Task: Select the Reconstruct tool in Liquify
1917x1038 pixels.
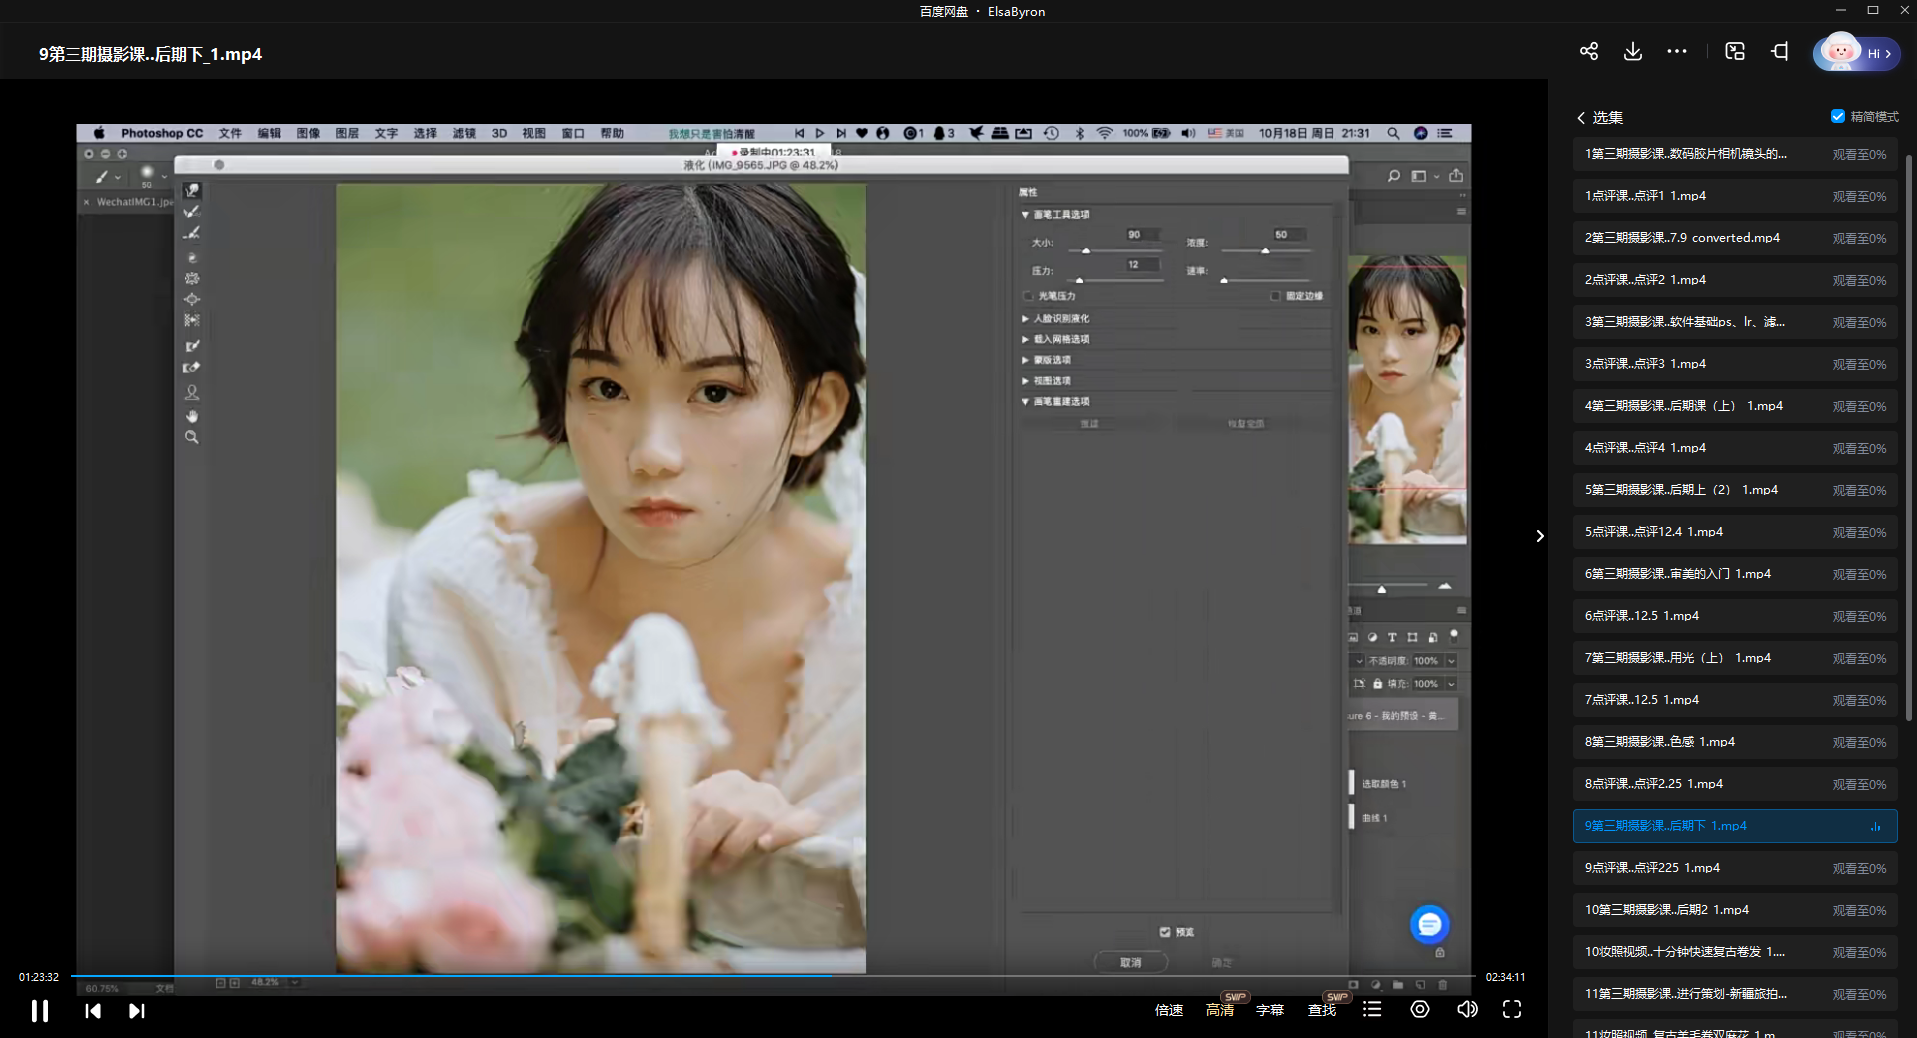Action: pyautogui.click(x=192, y=212)
